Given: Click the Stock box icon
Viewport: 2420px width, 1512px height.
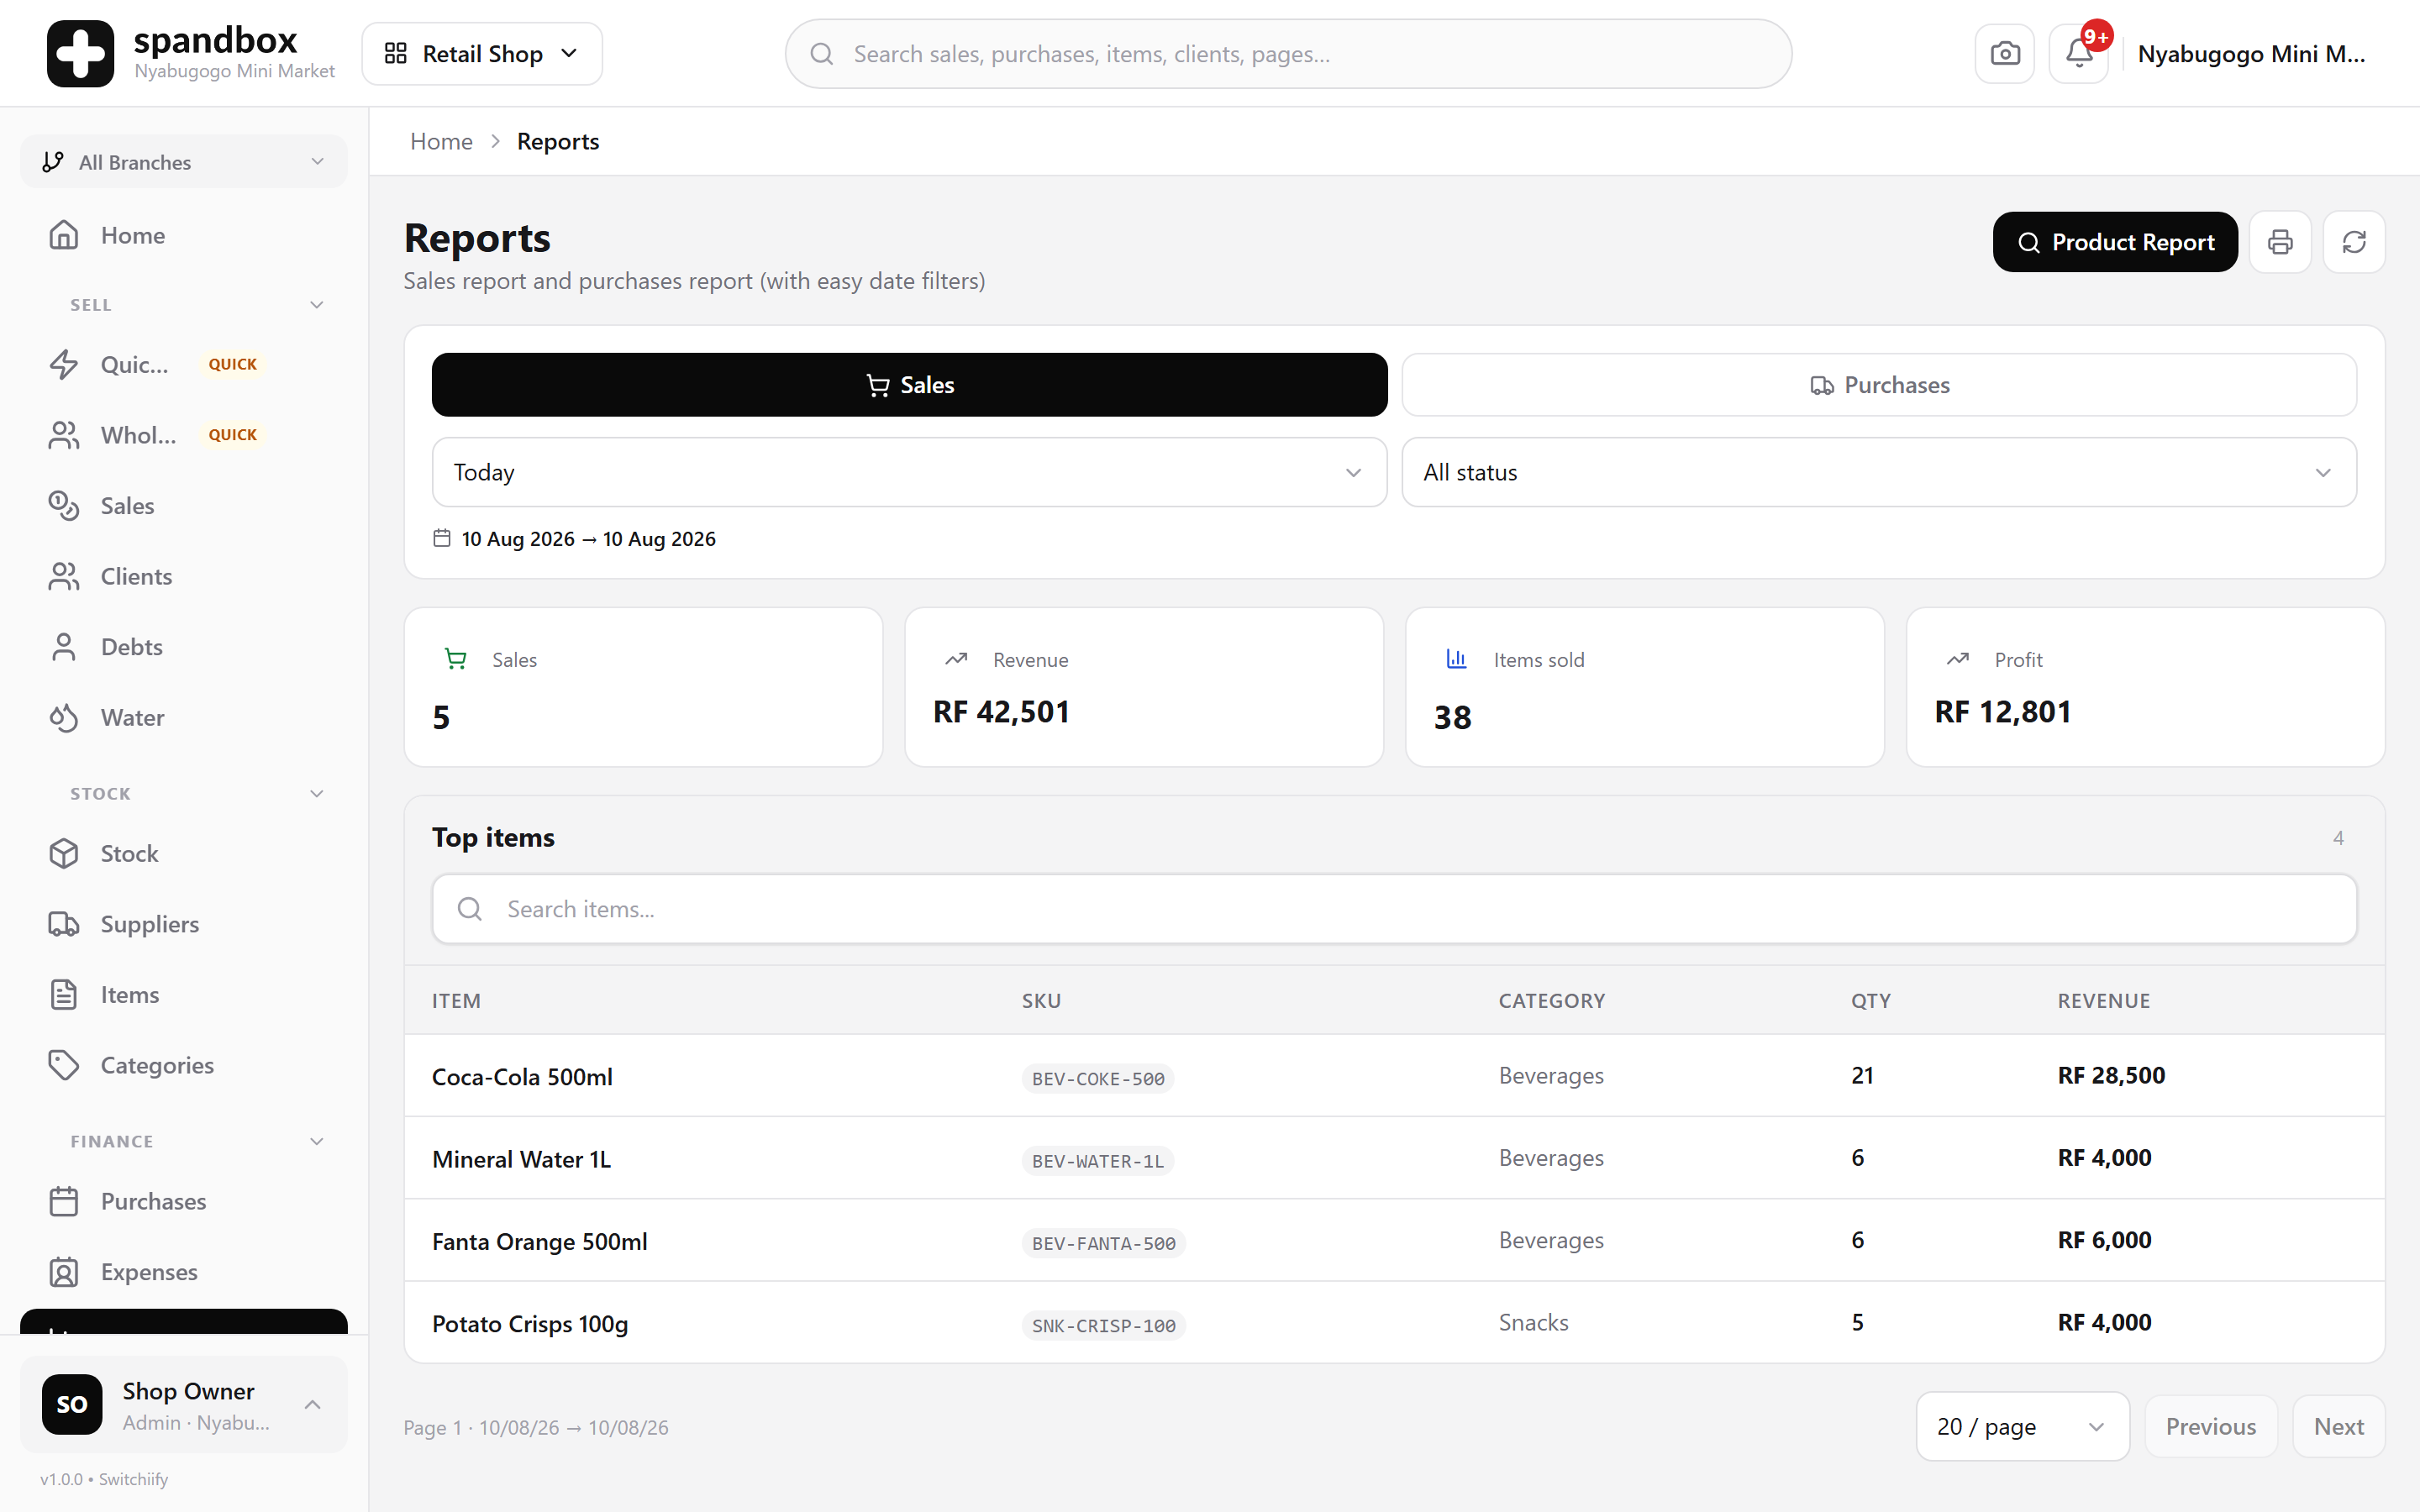Looking at the screenshot, I should (64, 854).
